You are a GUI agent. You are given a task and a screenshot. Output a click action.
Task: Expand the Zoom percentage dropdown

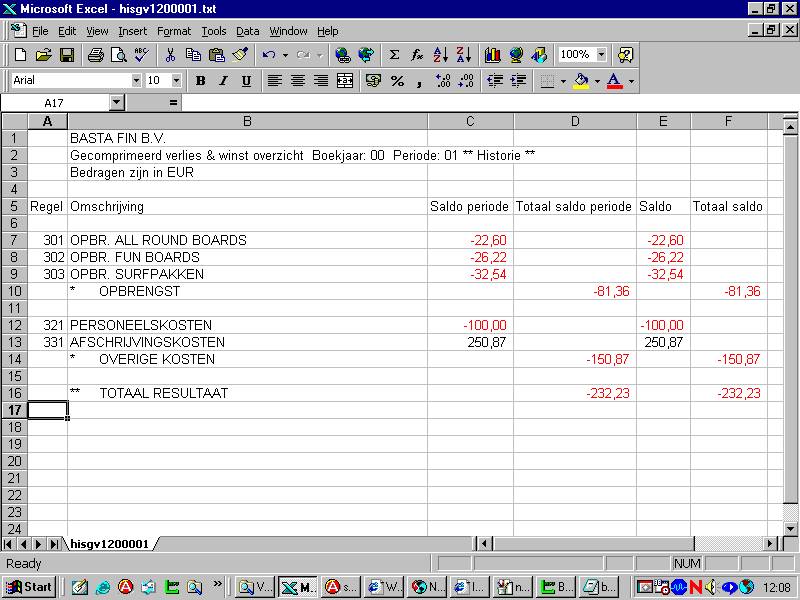601,55
